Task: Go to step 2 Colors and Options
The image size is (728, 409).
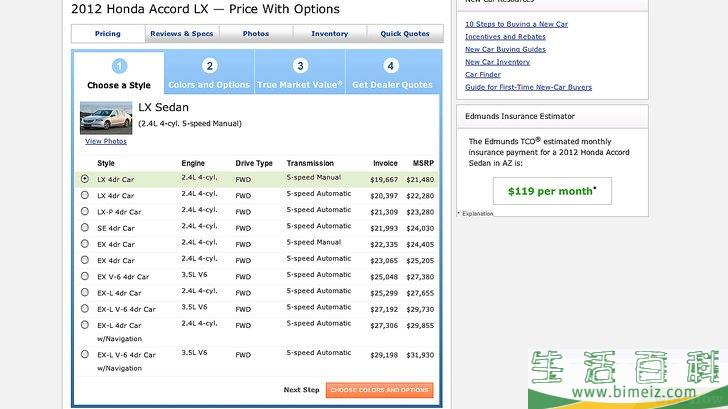Action: [209, 73]
